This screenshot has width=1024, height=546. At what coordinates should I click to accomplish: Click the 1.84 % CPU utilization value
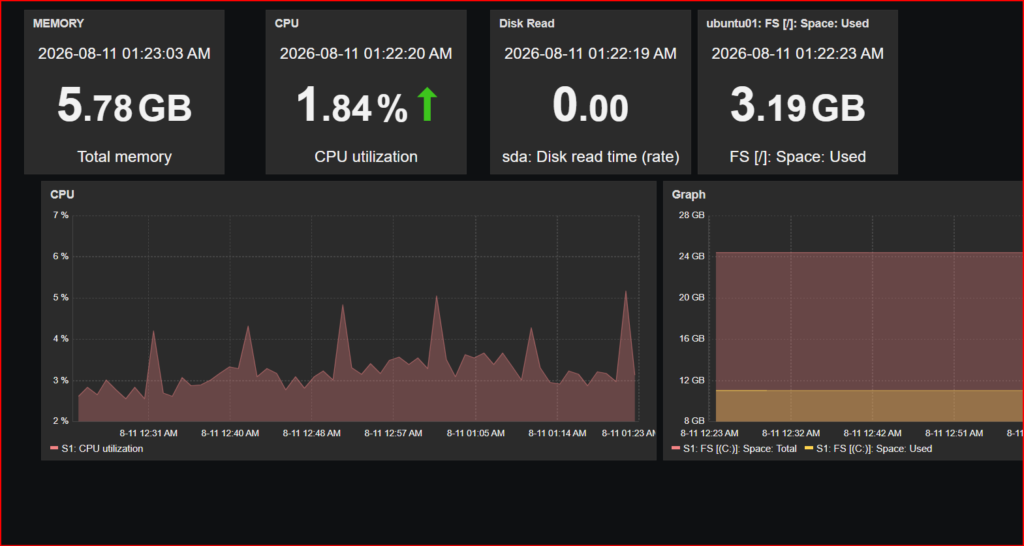point(352,106)
